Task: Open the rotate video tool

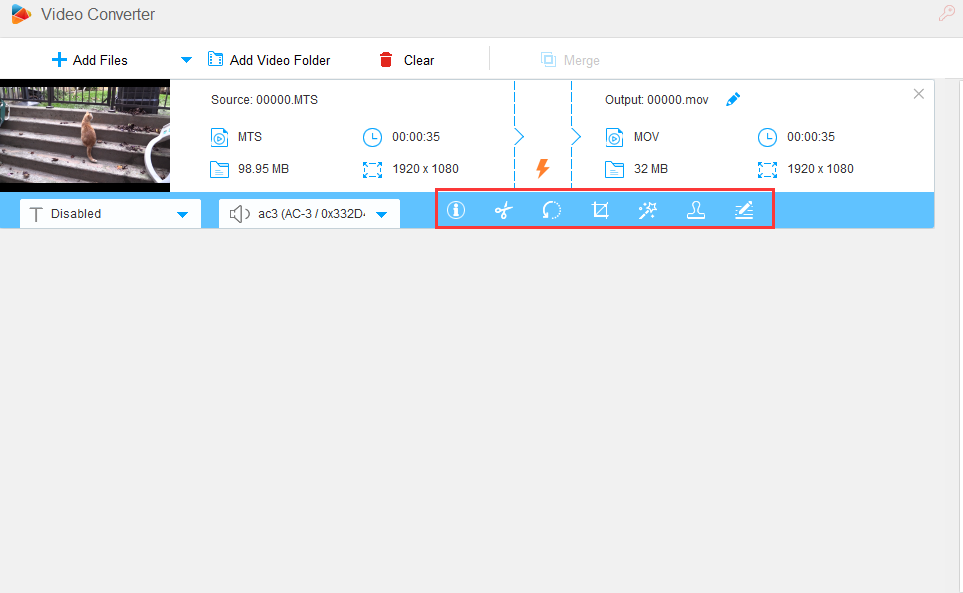Action: click(x=552, y=210)
